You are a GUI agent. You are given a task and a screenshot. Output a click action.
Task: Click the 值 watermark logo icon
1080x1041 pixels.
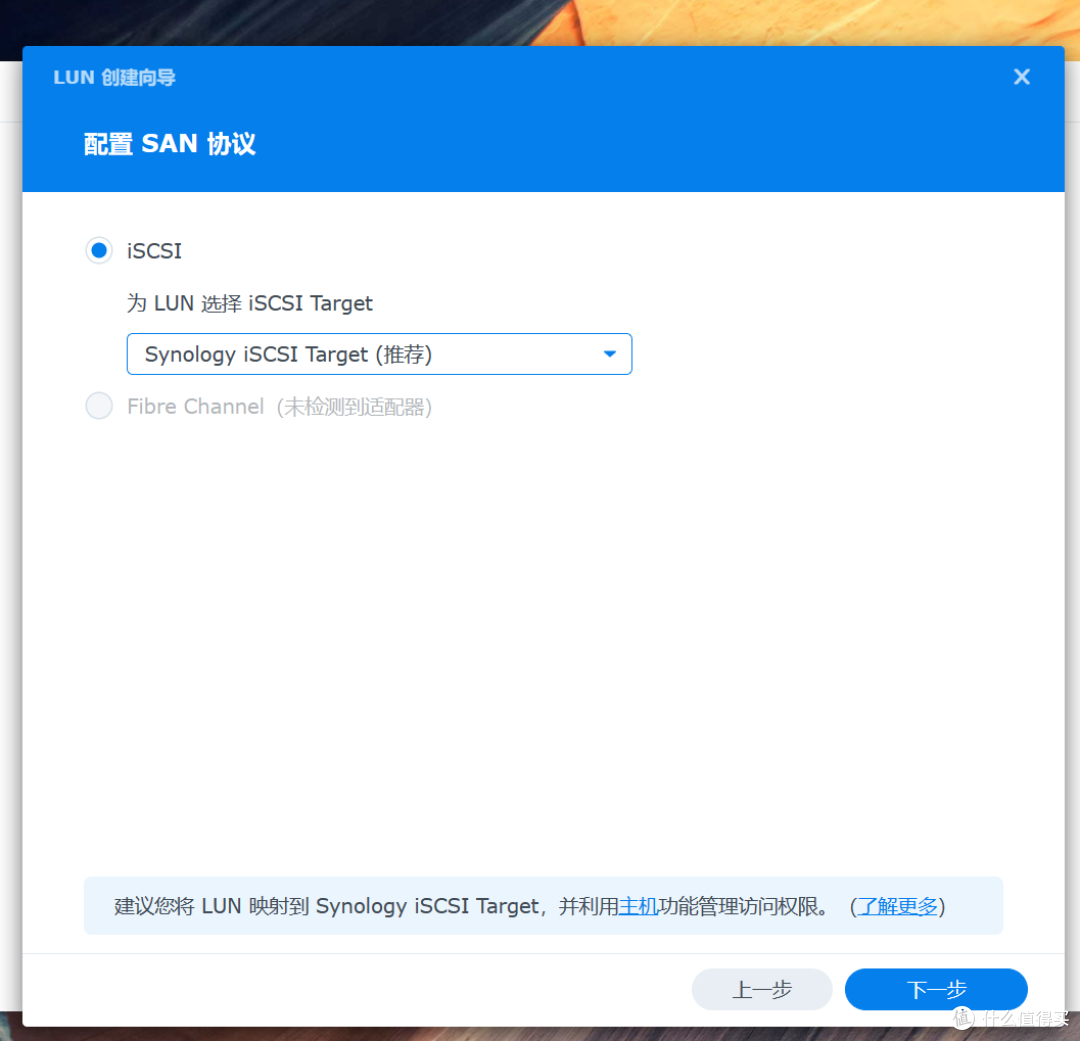click(x=962, y=1017)
